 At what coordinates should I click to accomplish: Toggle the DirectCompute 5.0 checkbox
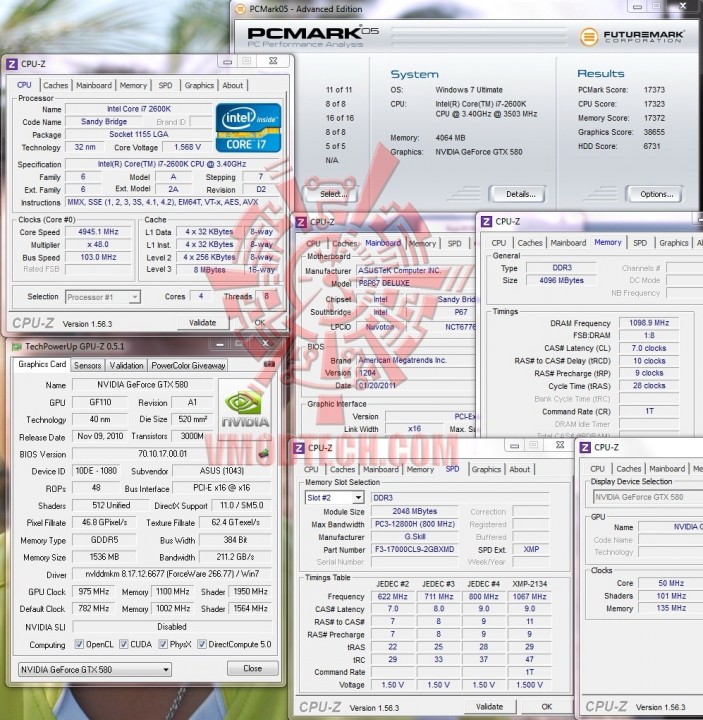coord(202,644)
